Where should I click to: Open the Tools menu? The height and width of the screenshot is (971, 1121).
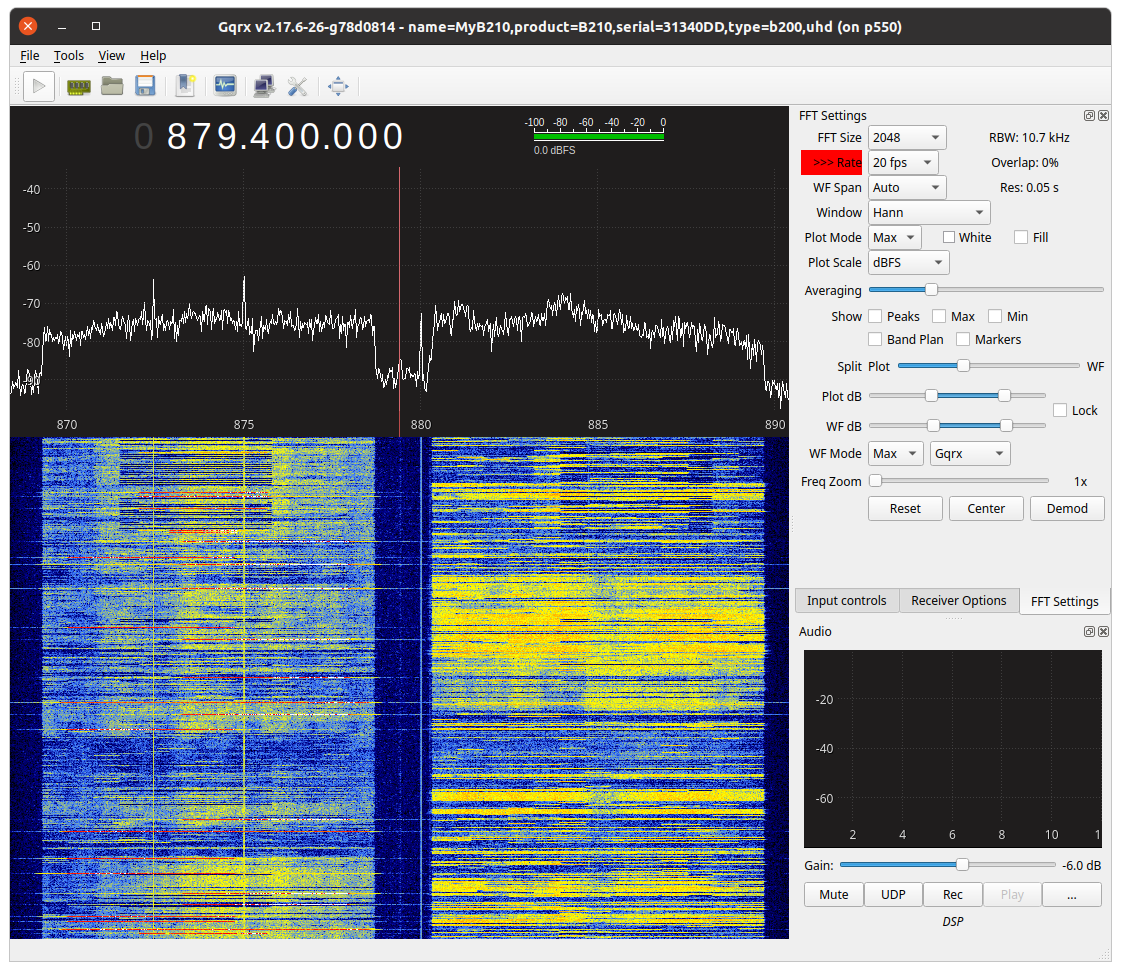coord(69,56)
